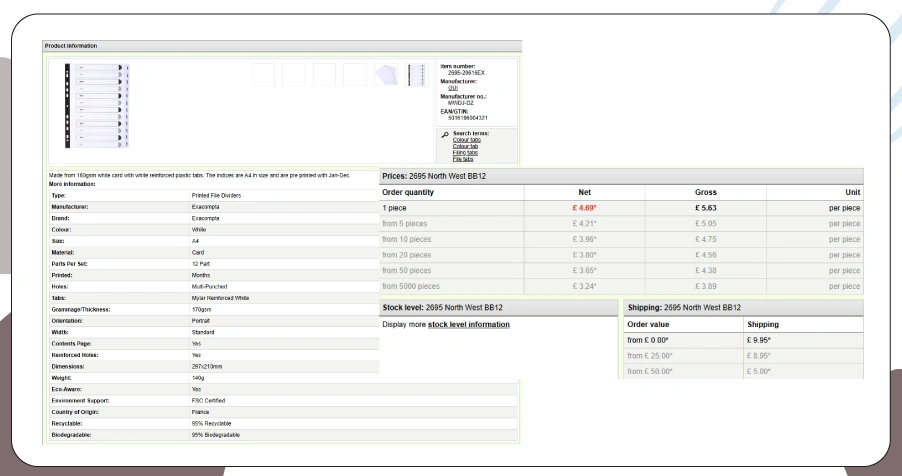Click the 'A4' size value
The image size is (902, 476).
coord(195,241)
